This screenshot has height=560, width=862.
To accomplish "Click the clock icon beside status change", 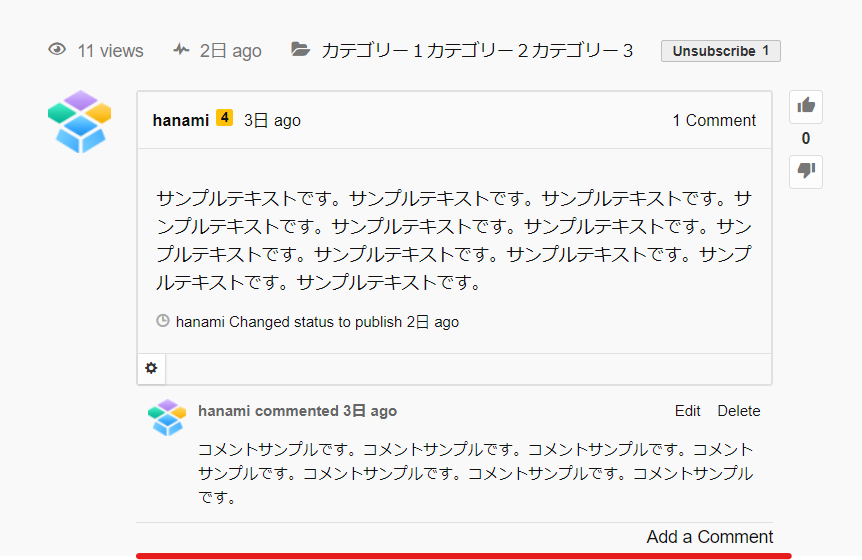I will click(163, 322).
